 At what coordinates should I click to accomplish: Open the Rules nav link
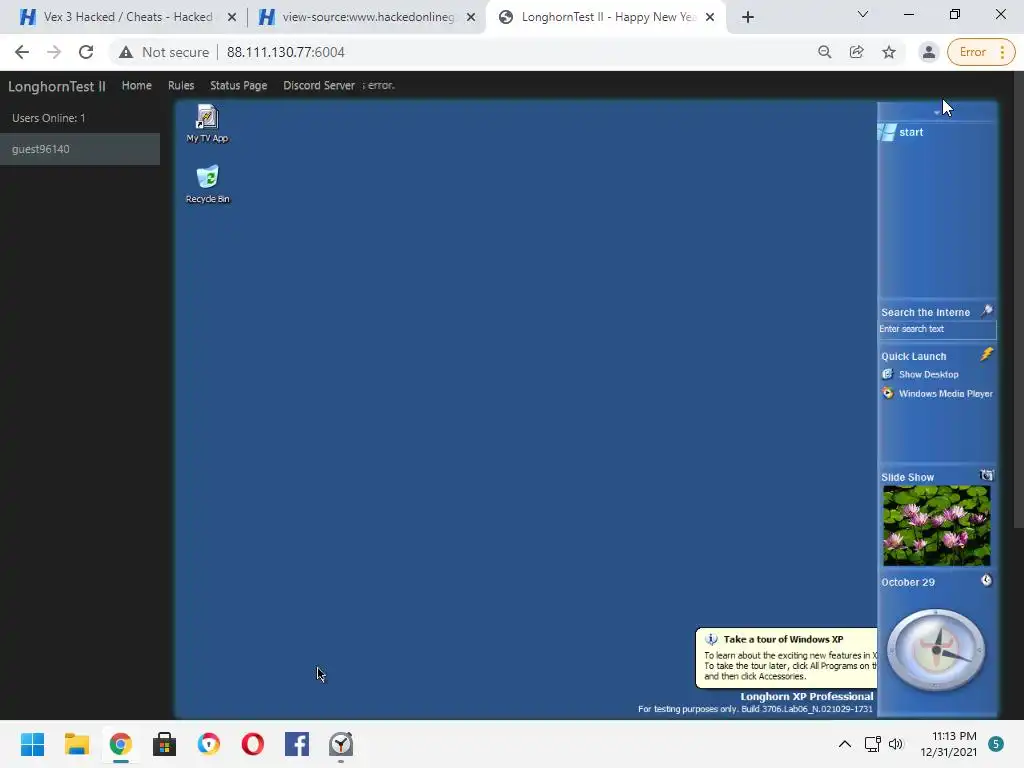[x=181, y=86]
